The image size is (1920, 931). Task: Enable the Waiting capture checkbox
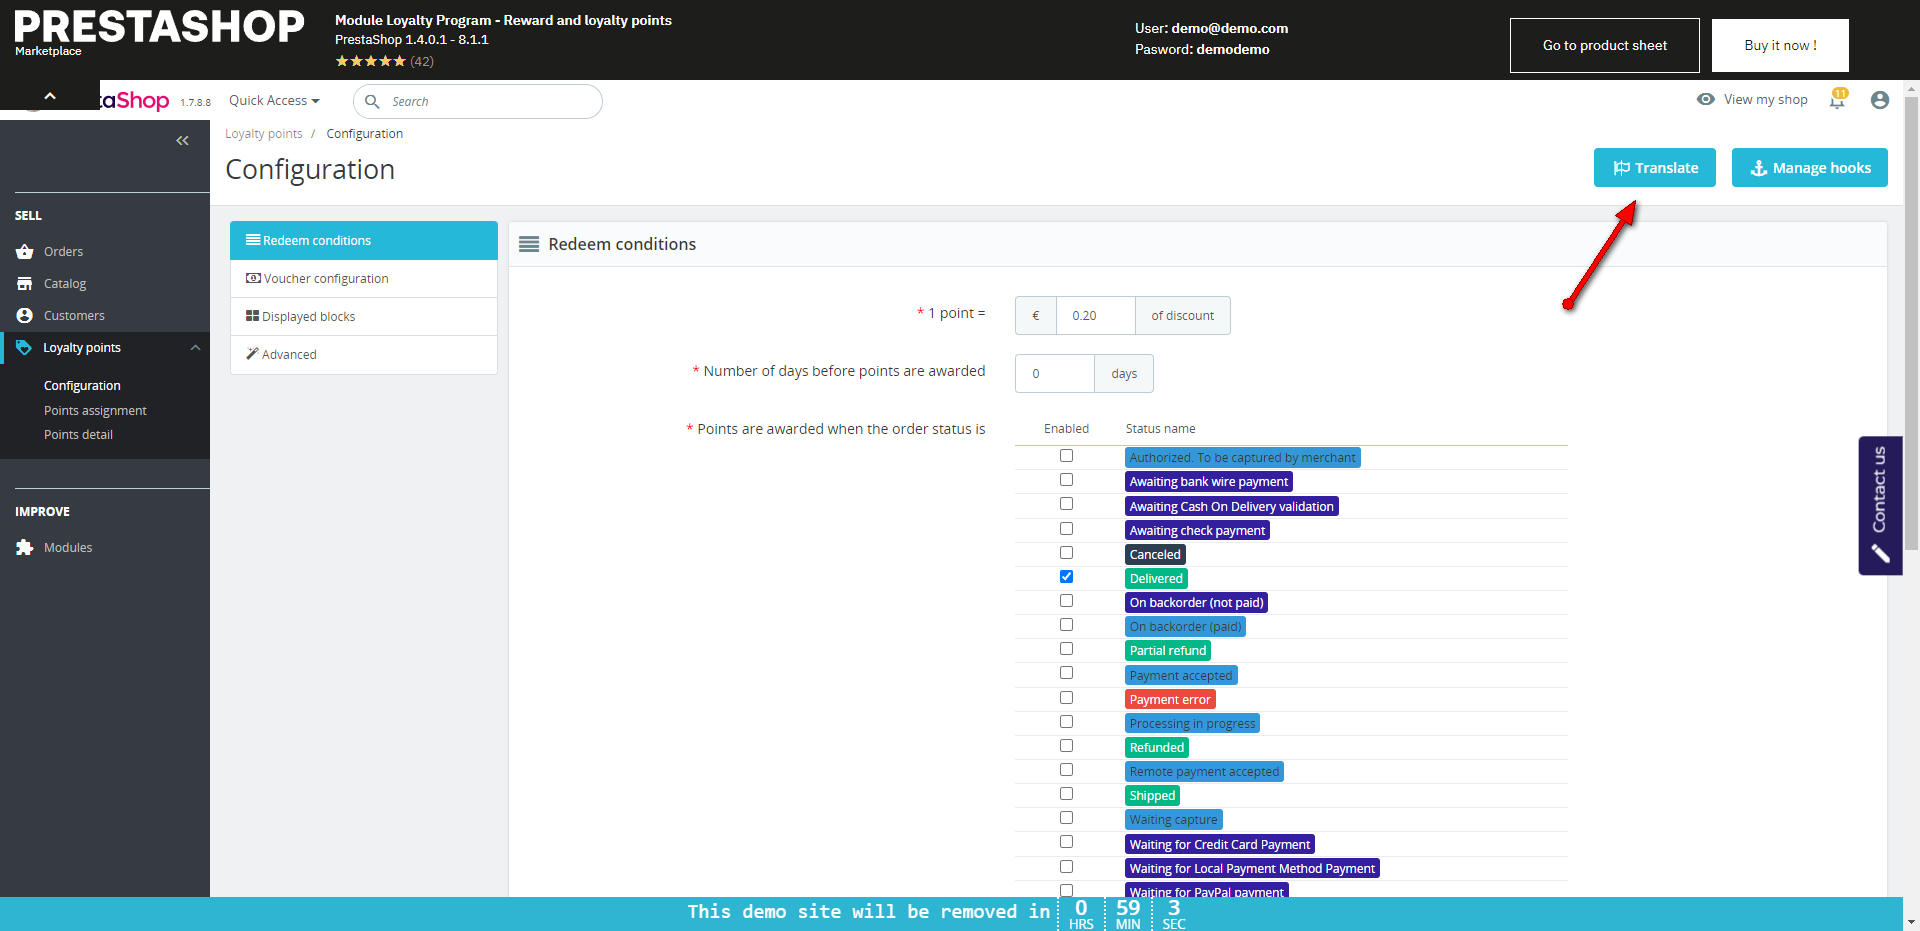tap(1067, 818)
